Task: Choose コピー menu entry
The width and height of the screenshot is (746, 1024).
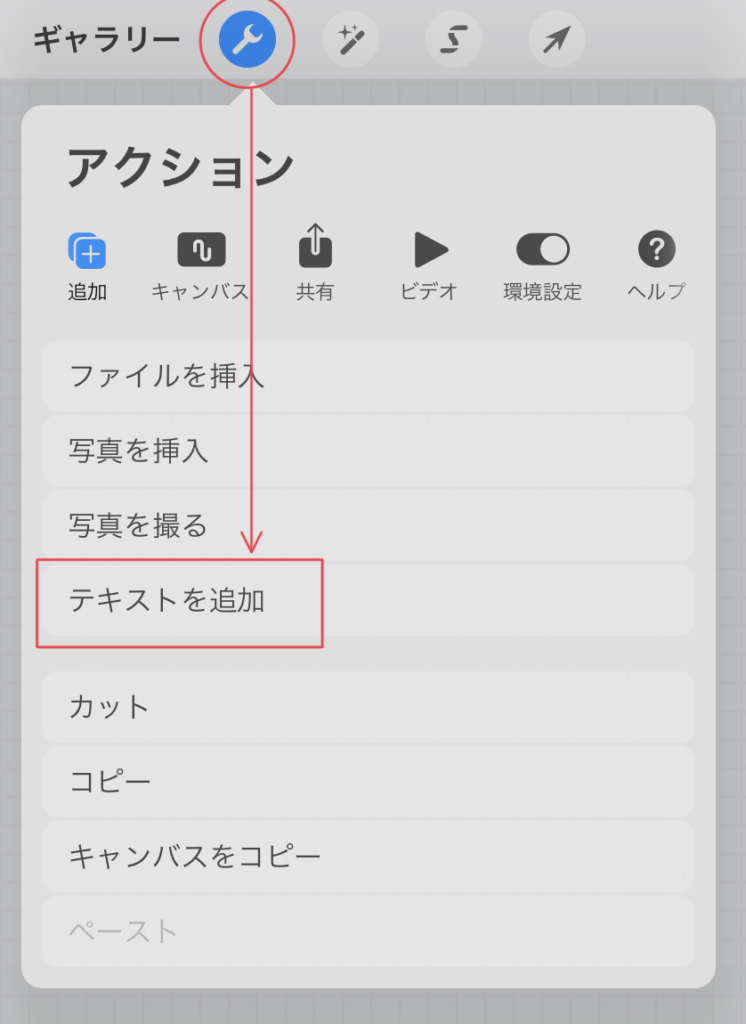Action: (368, 782)
